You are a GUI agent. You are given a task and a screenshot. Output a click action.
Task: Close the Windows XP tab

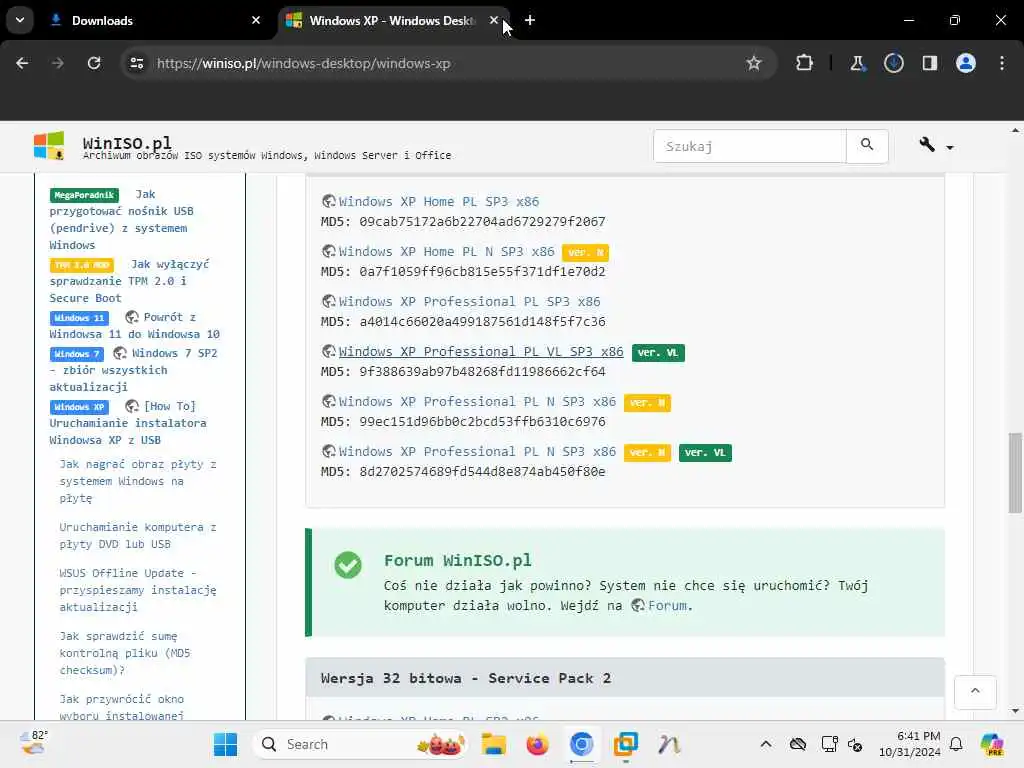[494, 20]
